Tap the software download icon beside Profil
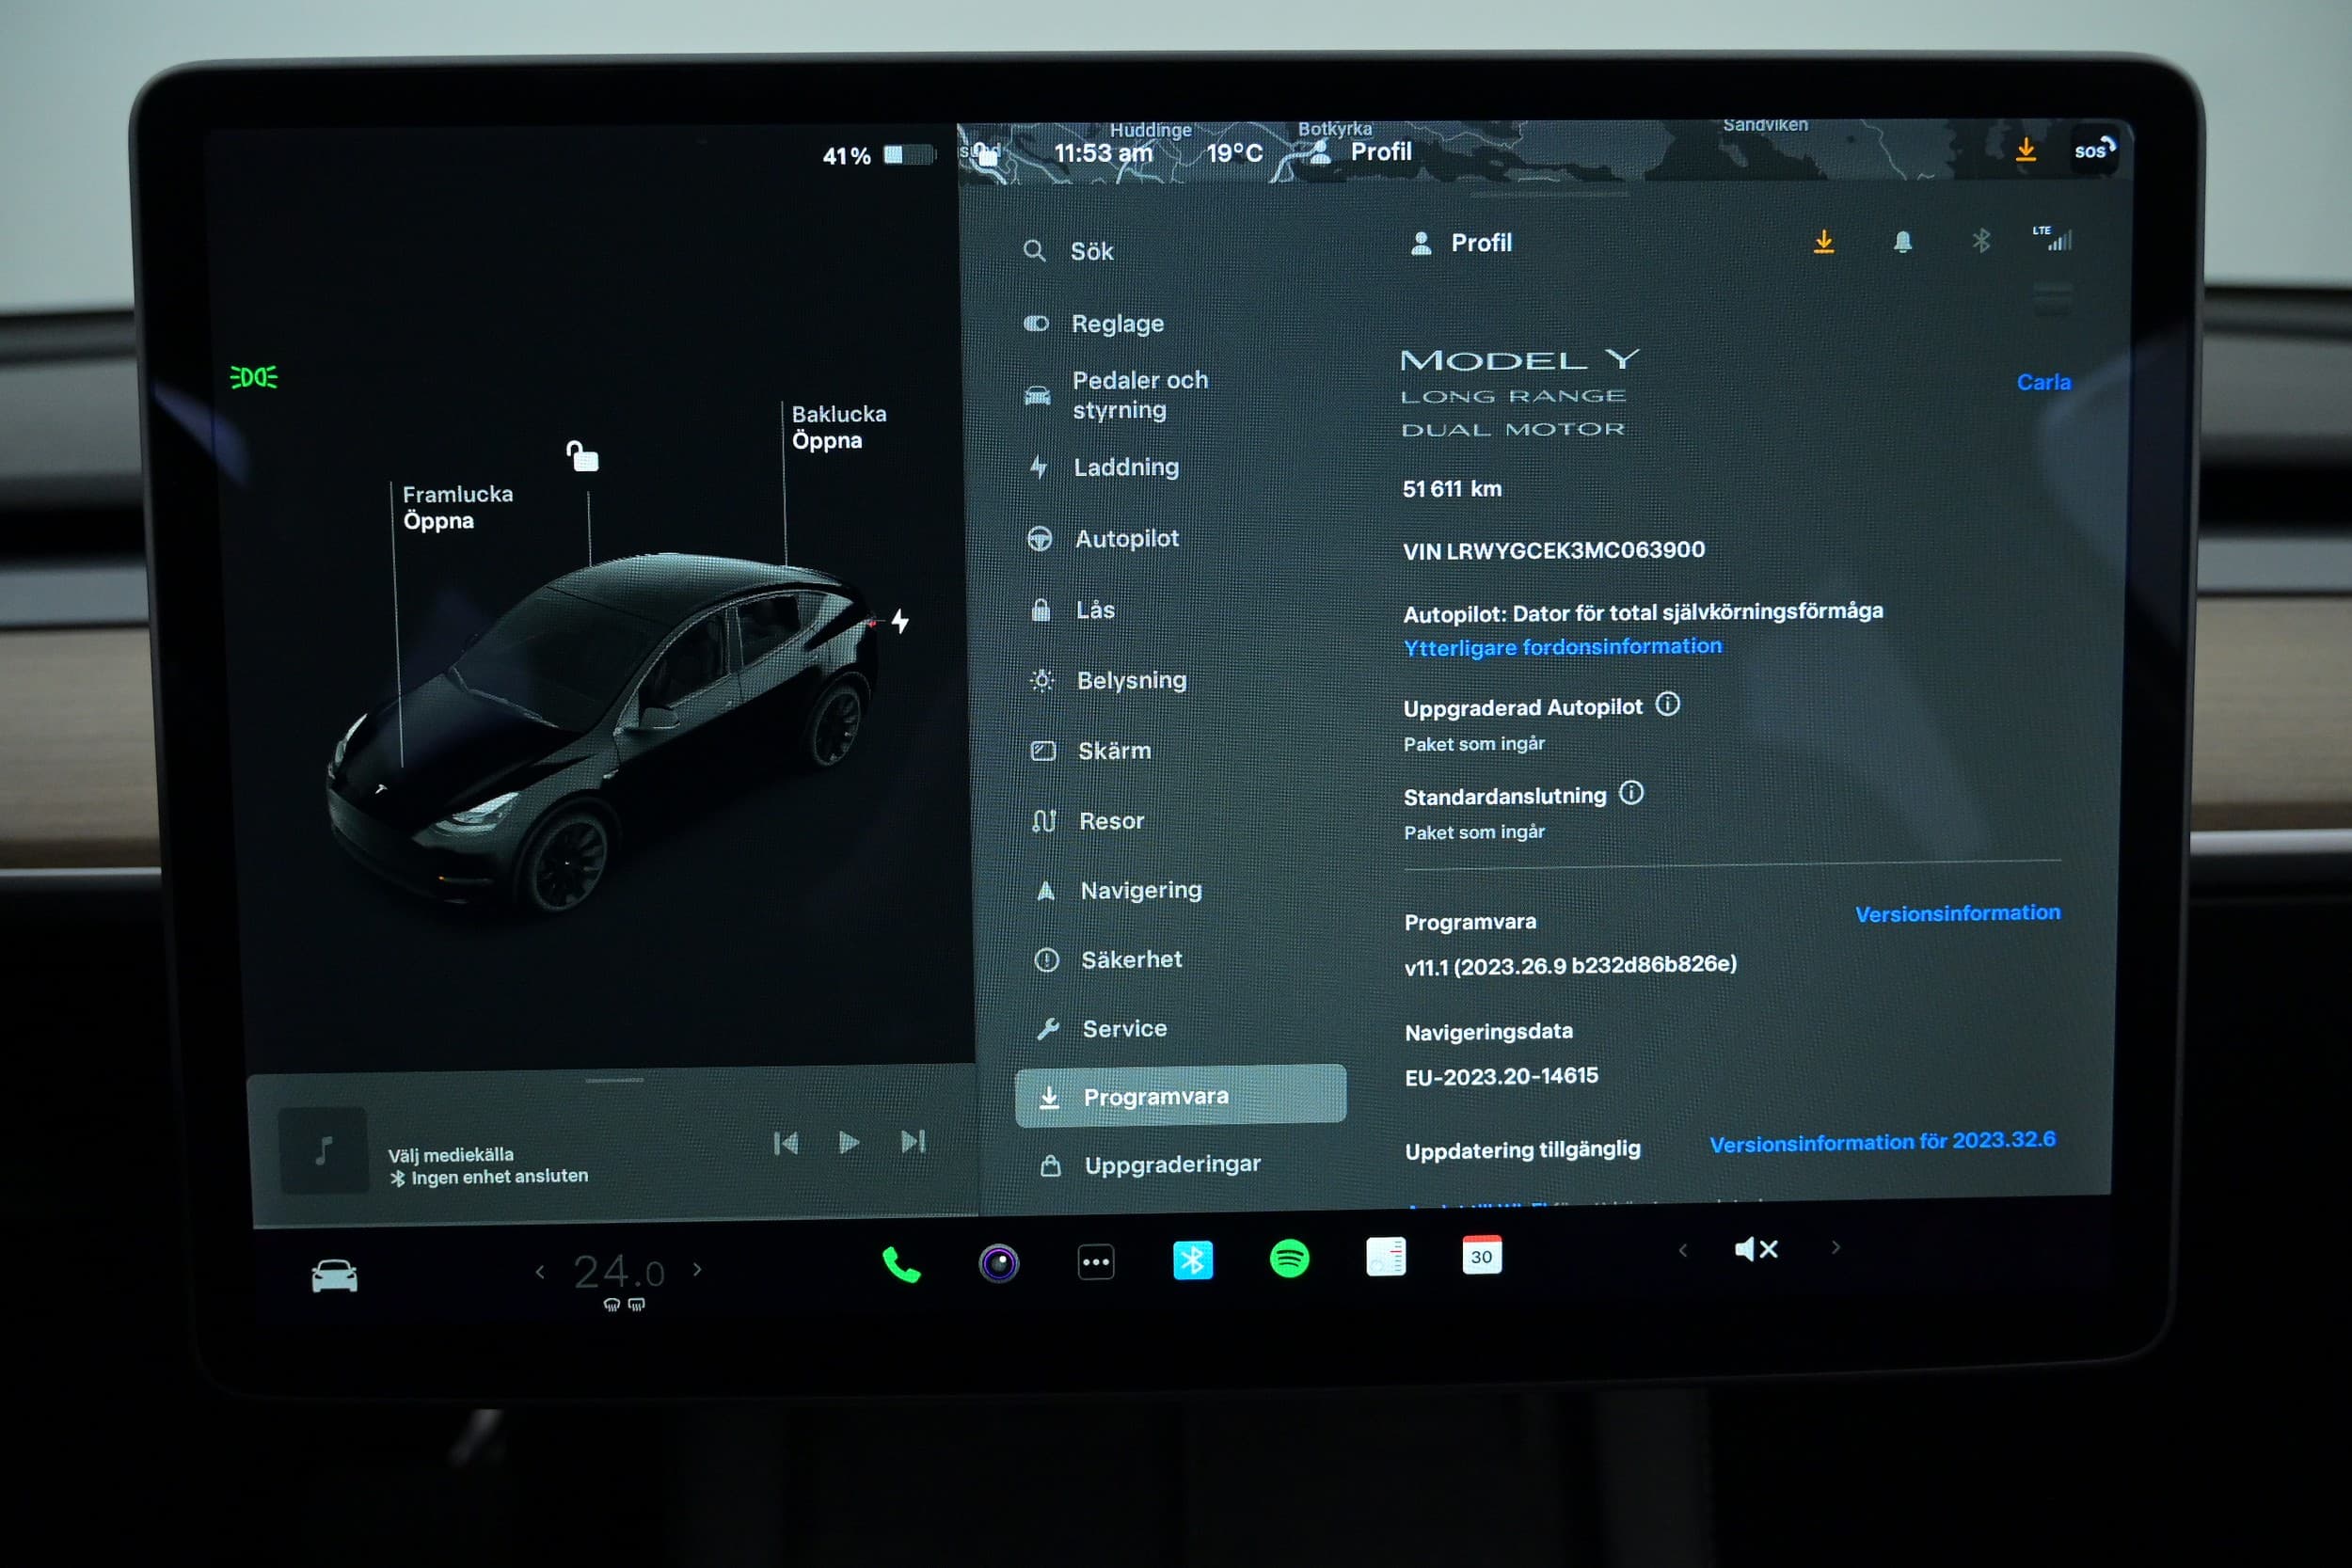The height and width of the screenshot is (1568, 2352). pyautogui.click(x=1824, y=242)
